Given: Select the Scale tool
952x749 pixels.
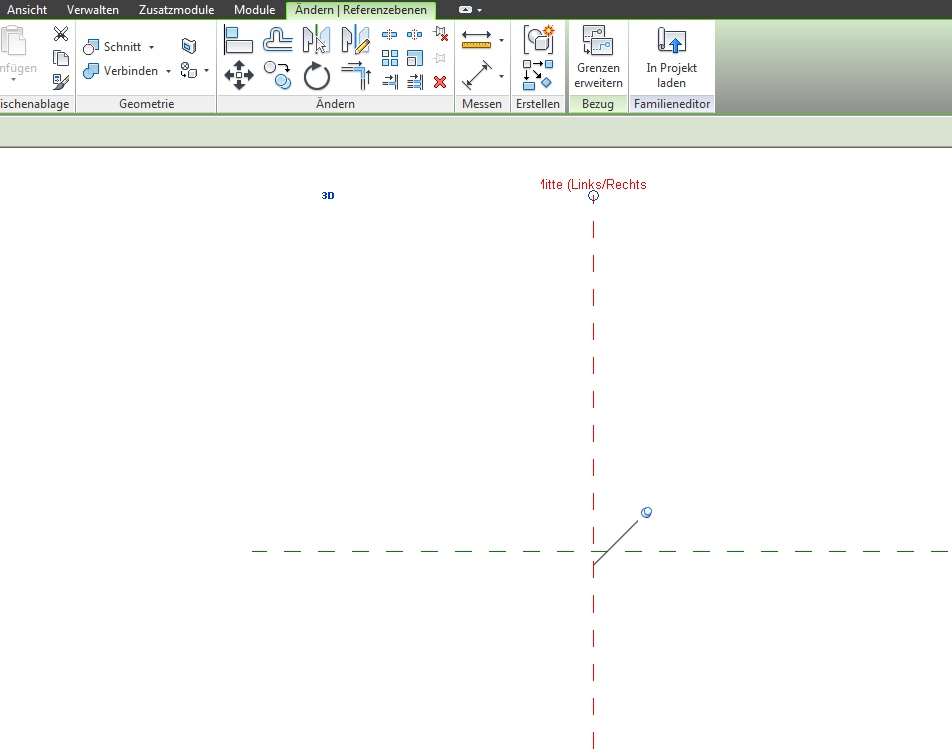Looking at the screenshot, I should pyautogui.click(x=415, y=58).
